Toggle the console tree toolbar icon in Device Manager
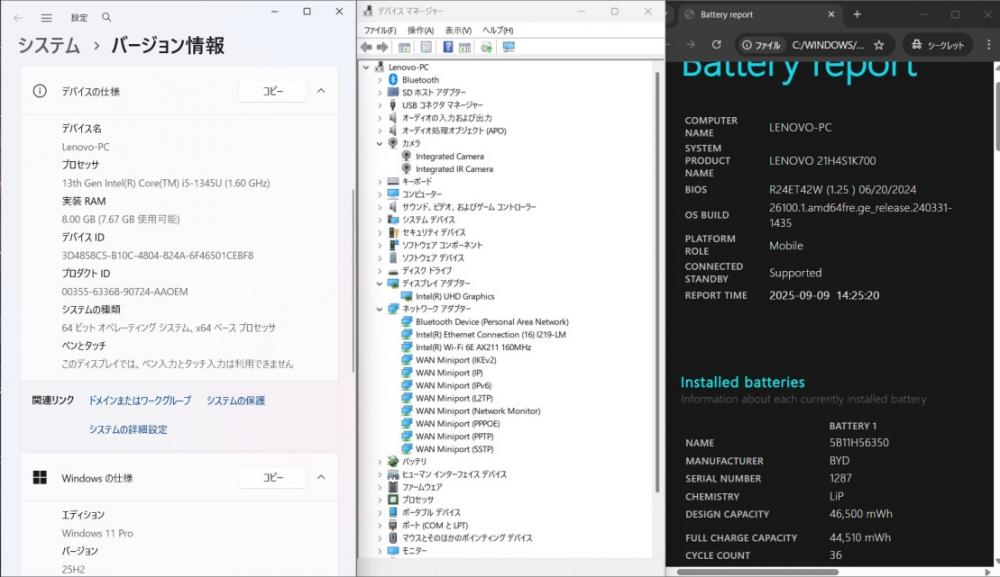1000x577 pixels. [x=404, y=47]
